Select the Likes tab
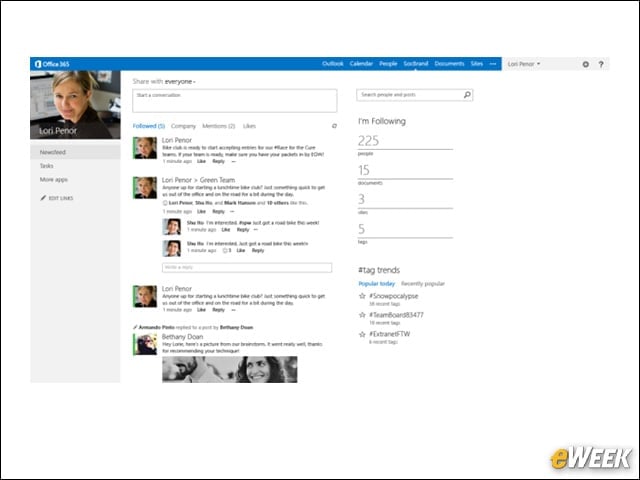The image size is (640, 480). tap(249, 126)
